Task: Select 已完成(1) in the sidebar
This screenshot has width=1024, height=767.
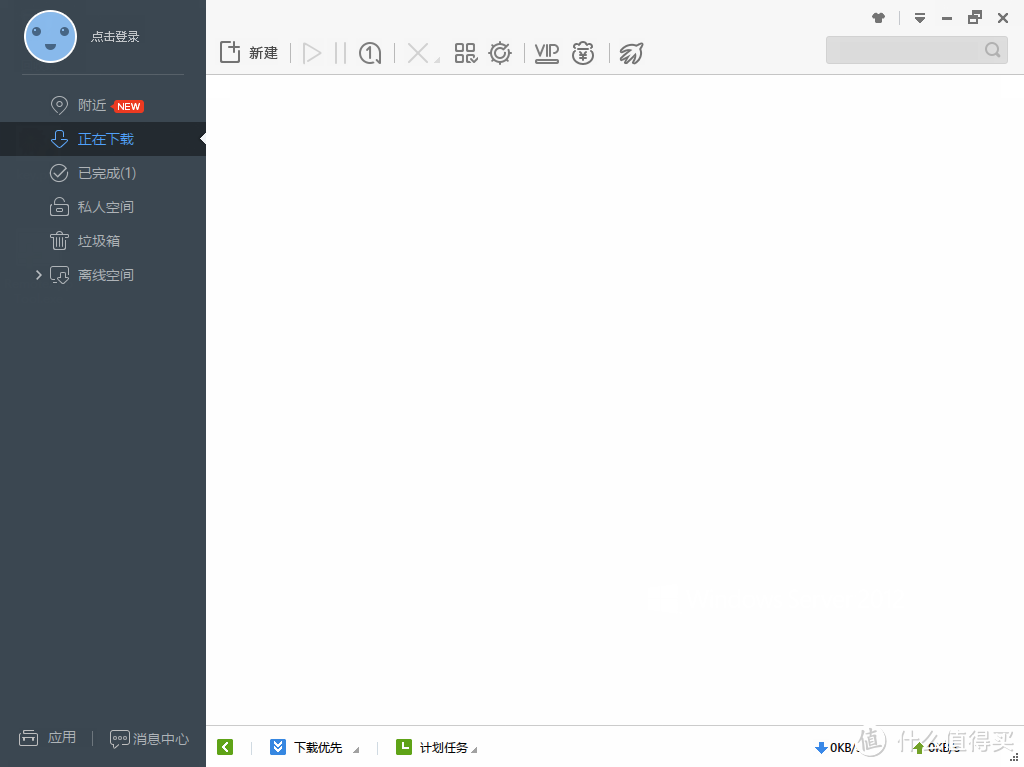Action: click(x=106, y=173)
